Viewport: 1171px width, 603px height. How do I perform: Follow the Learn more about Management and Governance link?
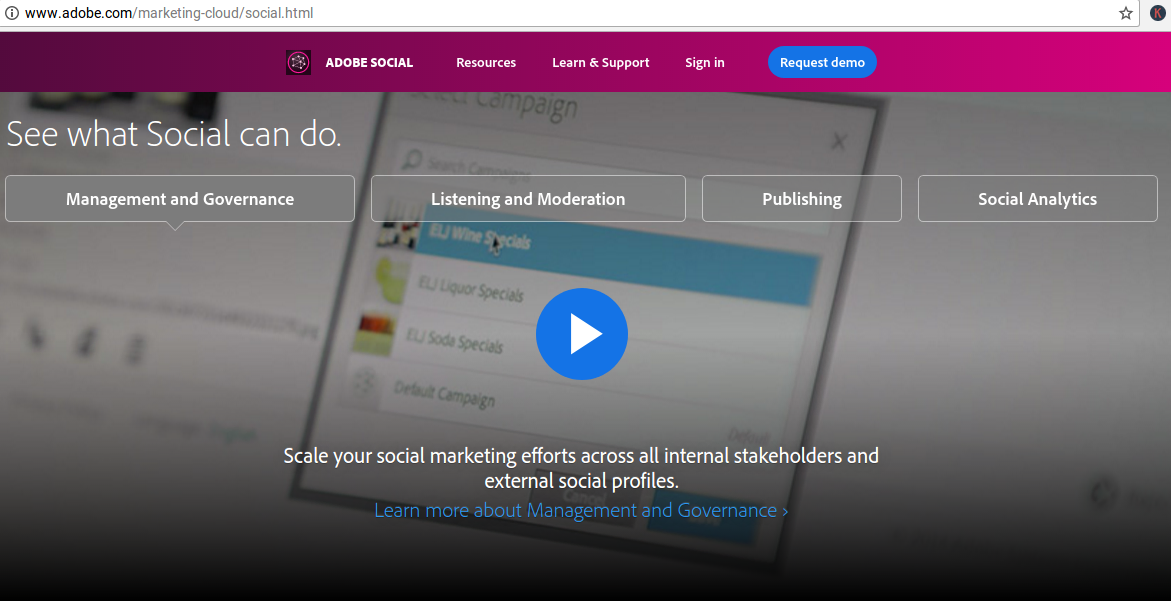(581, 510)
